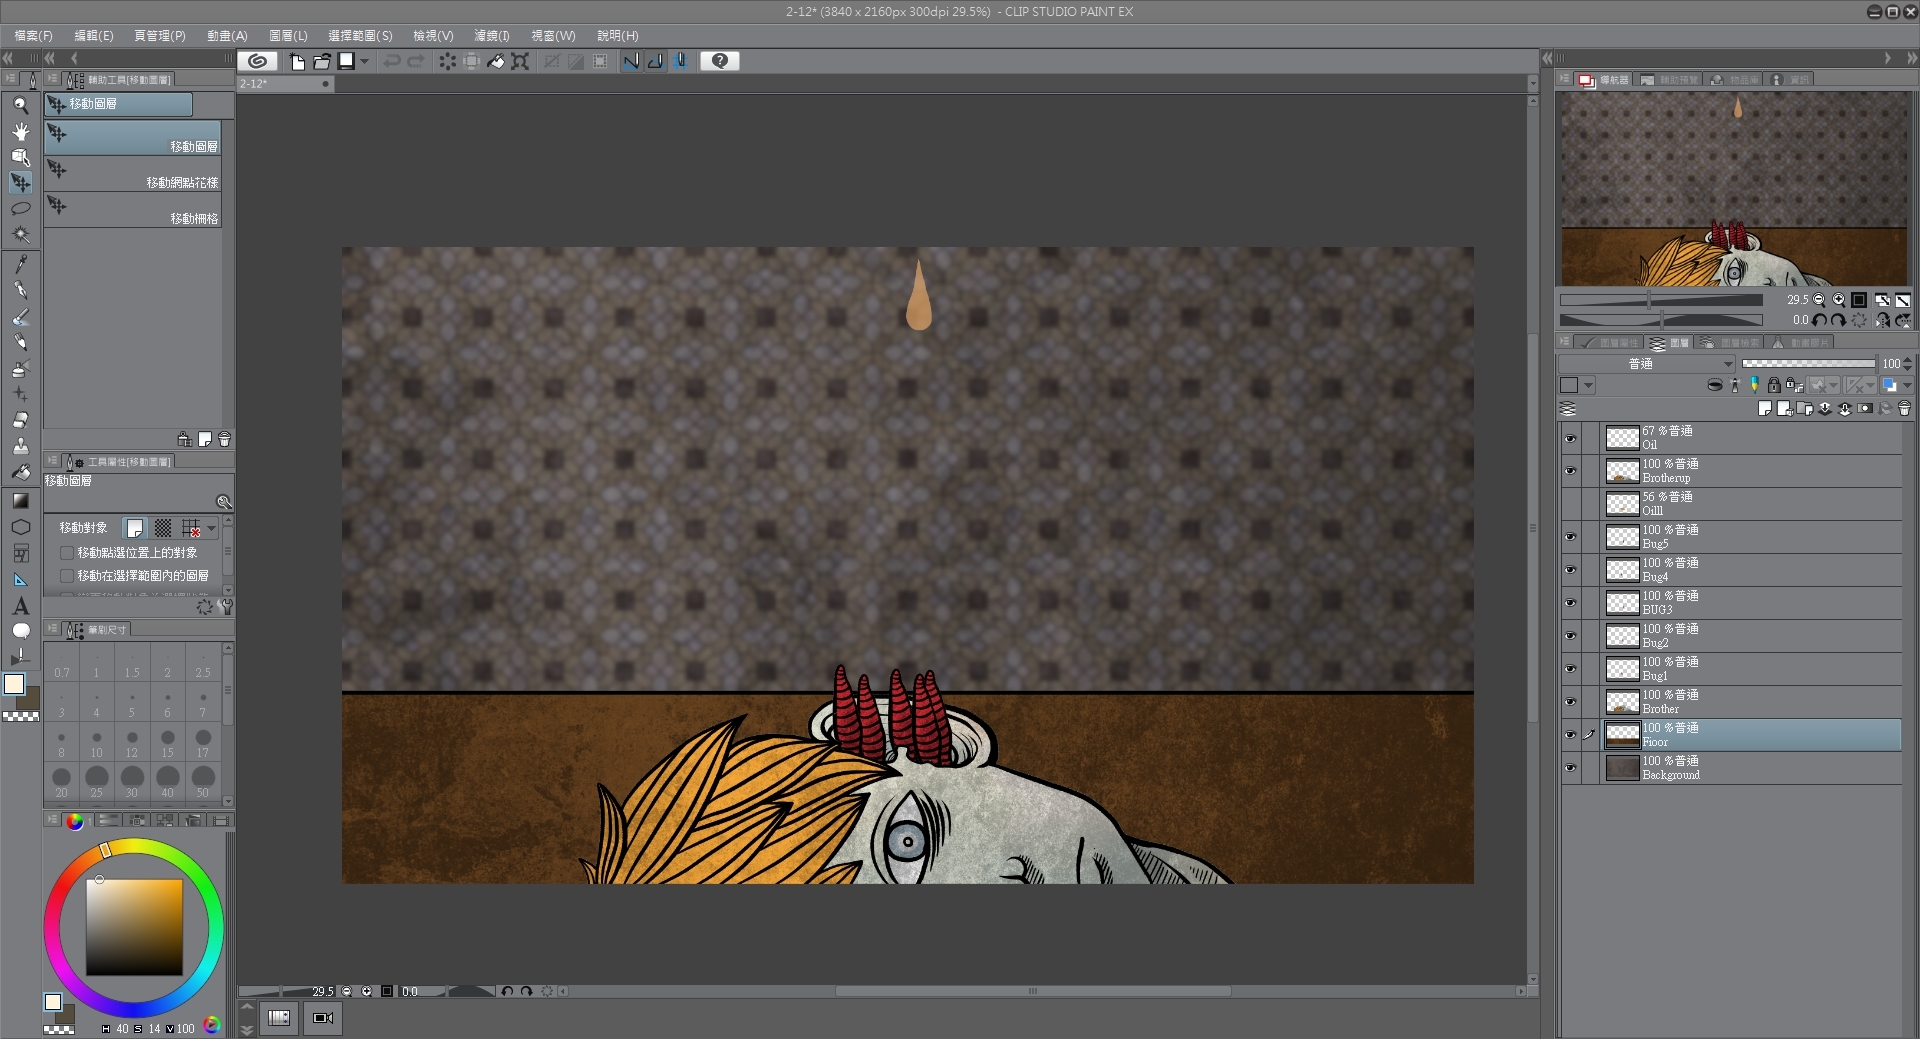The width and height of the screenshot is (1920, 1039).
Task: Select the Hand move tool
Action: (x=20, y=131)
